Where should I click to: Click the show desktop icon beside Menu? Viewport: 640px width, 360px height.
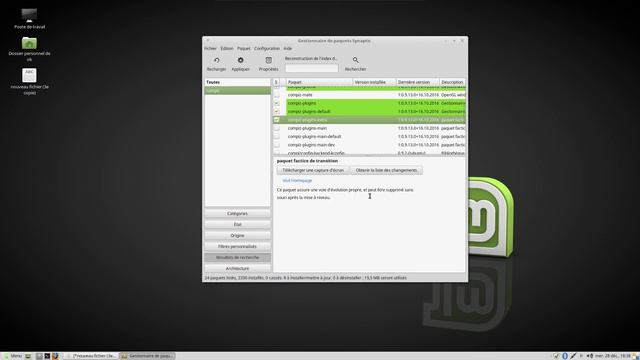[28, 356]
